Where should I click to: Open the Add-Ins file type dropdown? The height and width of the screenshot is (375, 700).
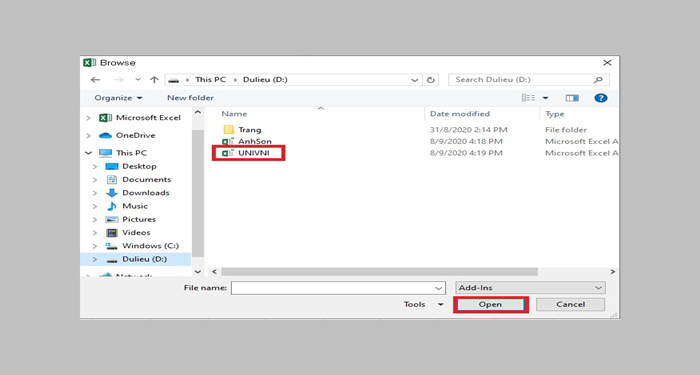tap(530, 288)
